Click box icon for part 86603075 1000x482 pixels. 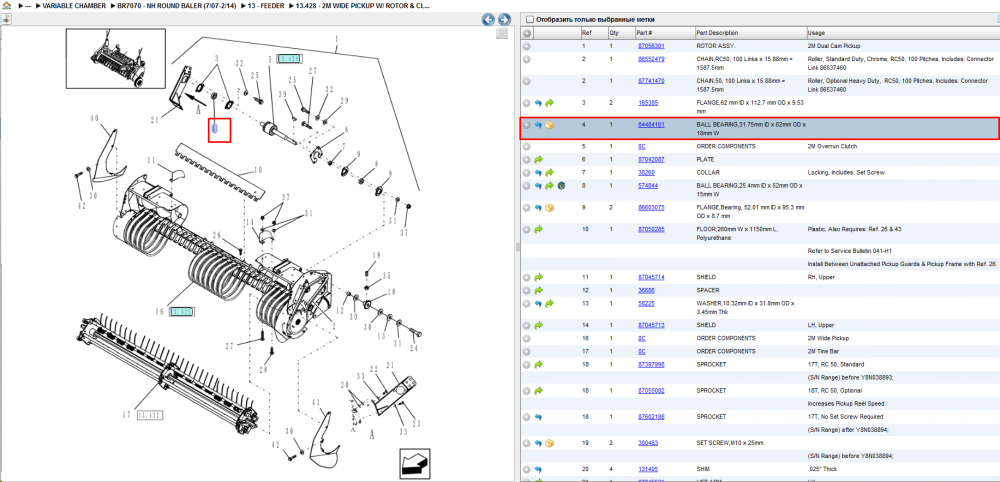[x=550, y=208]
